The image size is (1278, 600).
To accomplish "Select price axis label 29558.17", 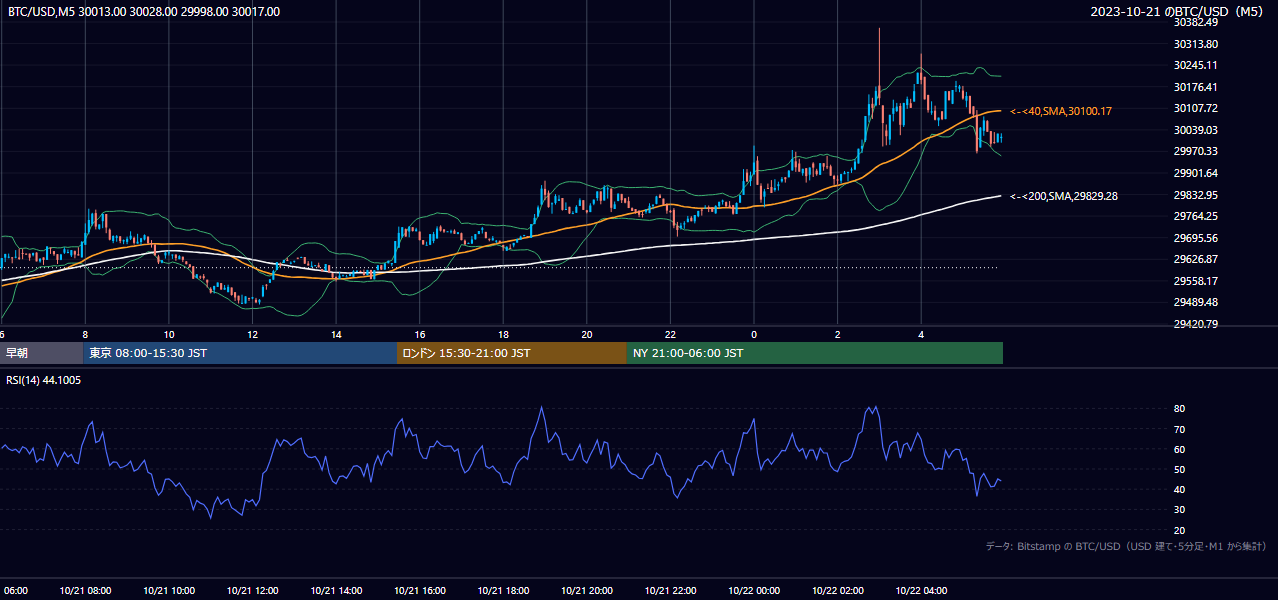I will [x=1195, y=281].
